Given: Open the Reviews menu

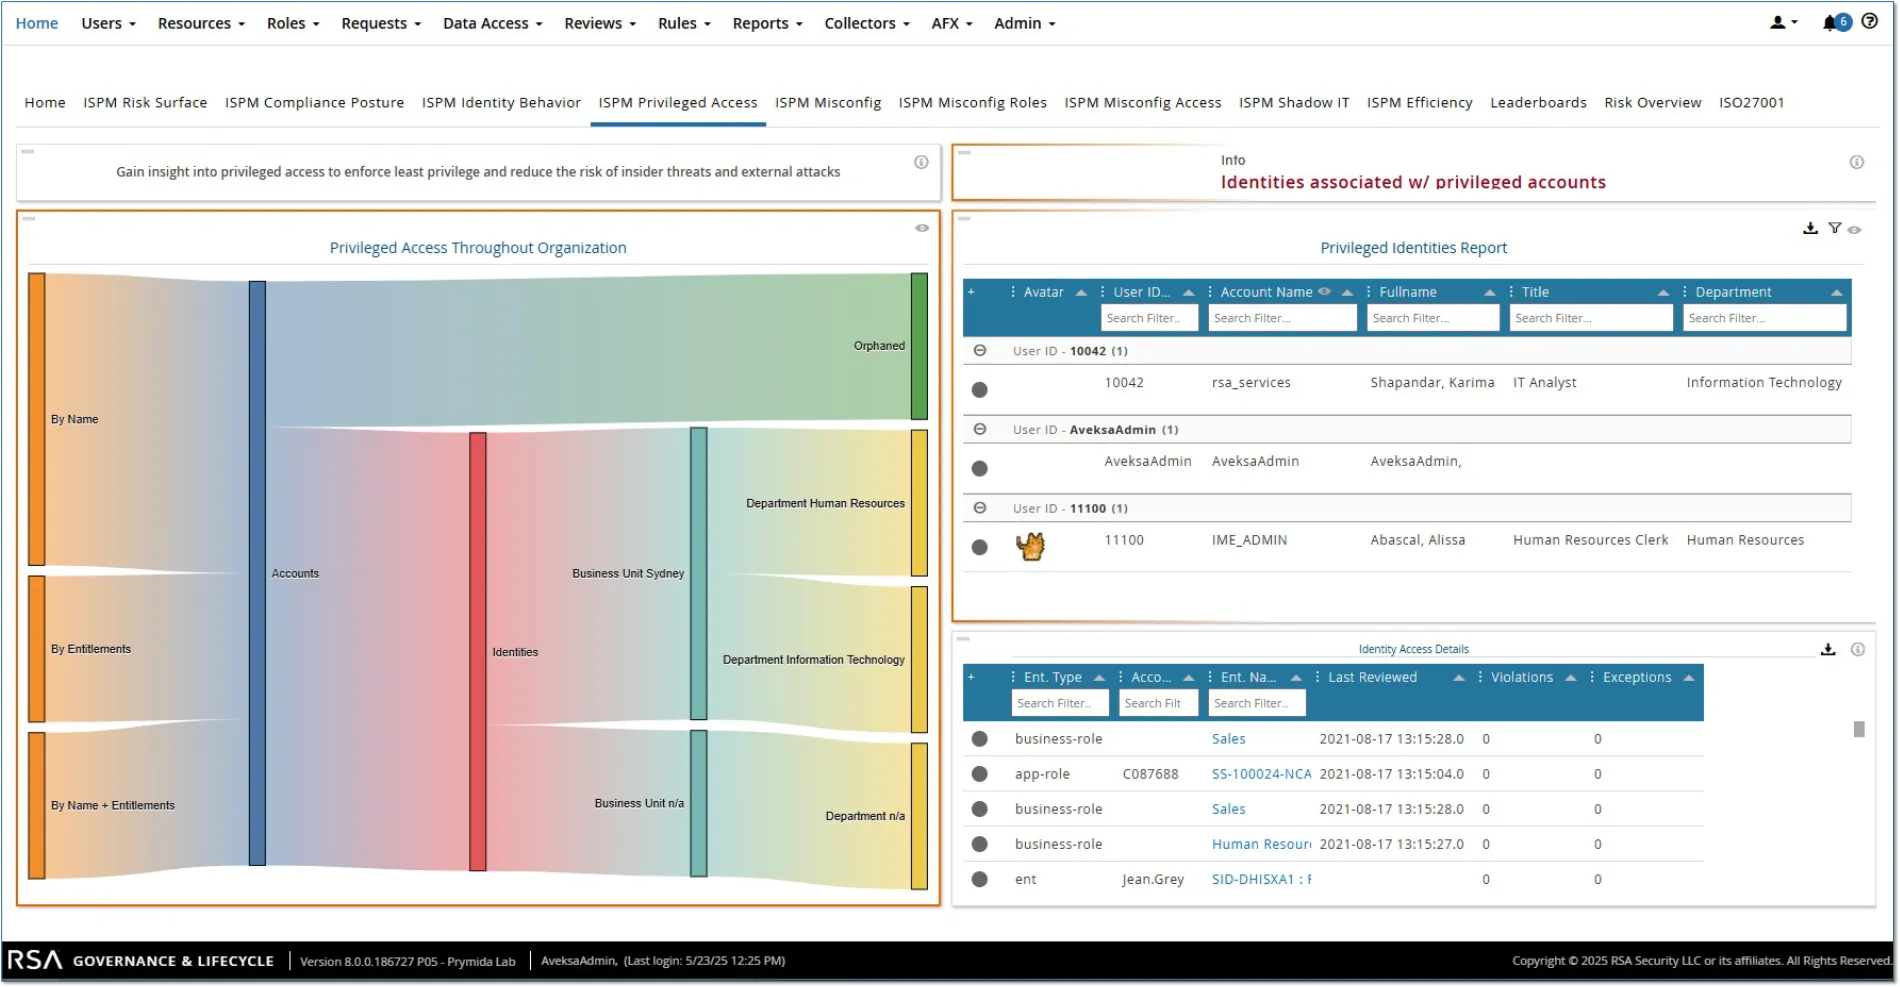Looking at the screenshot, I should pyautogui.click(x=599, y=23).
